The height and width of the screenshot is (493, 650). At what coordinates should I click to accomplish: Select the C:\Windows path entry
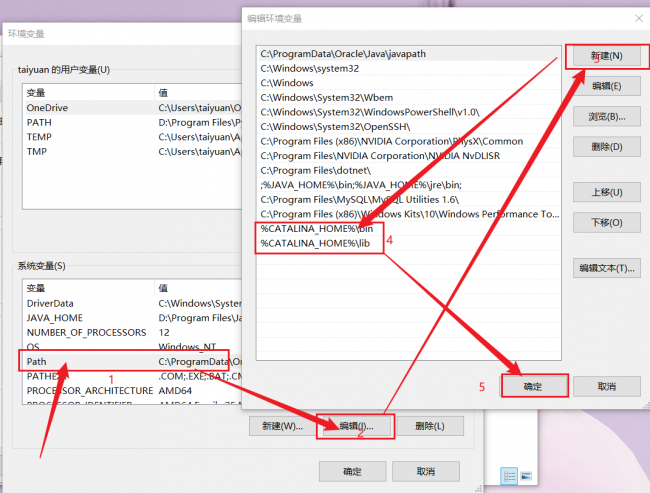409,83
